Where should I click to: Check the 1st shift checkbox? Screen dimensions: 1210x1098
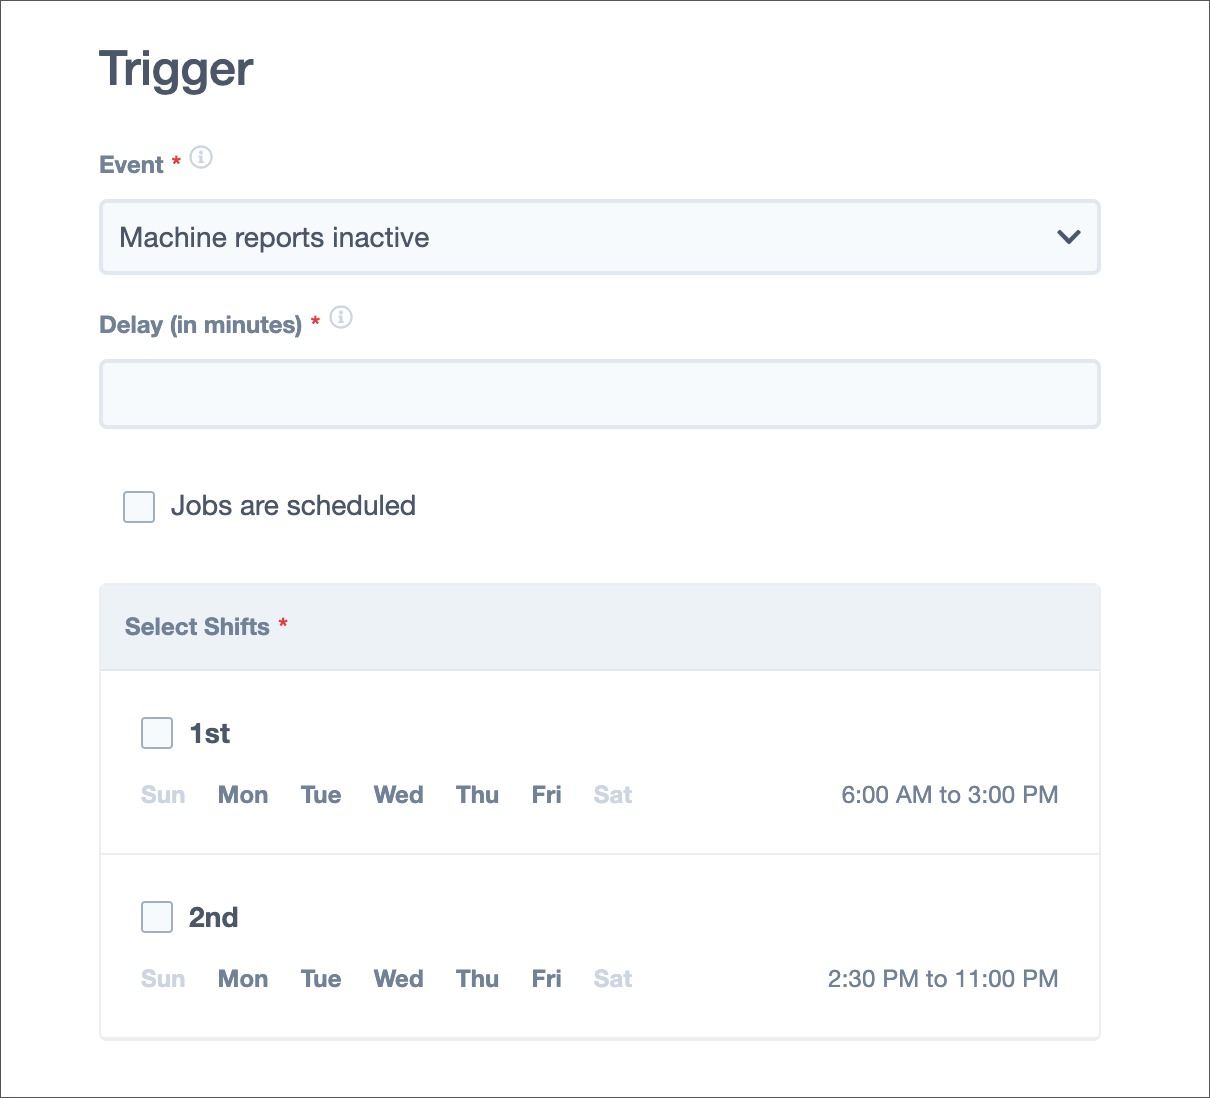[x=157, y=733]
